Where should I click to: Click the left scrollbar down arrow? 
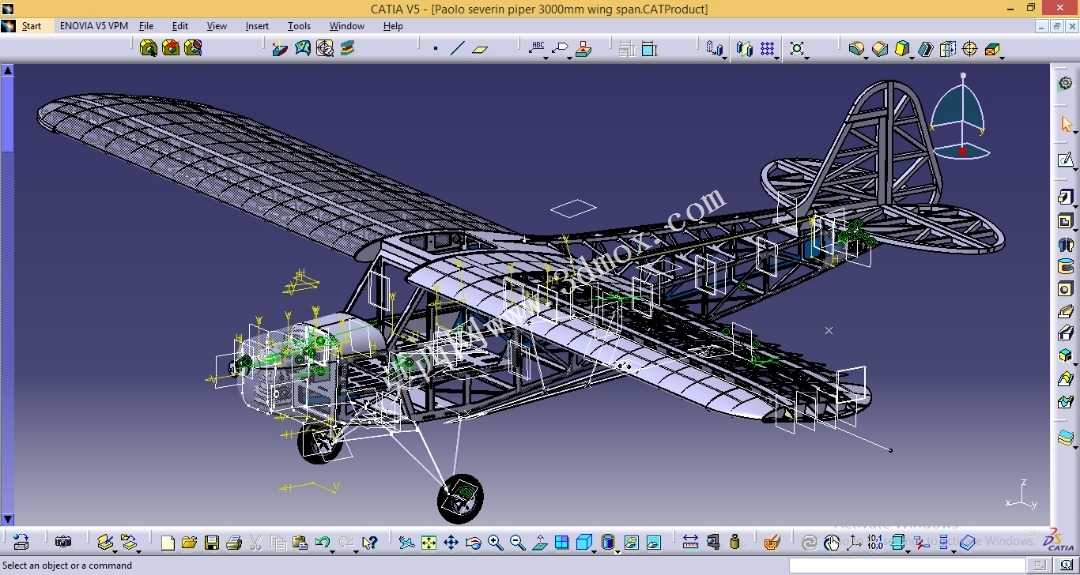tap(8, 519)
